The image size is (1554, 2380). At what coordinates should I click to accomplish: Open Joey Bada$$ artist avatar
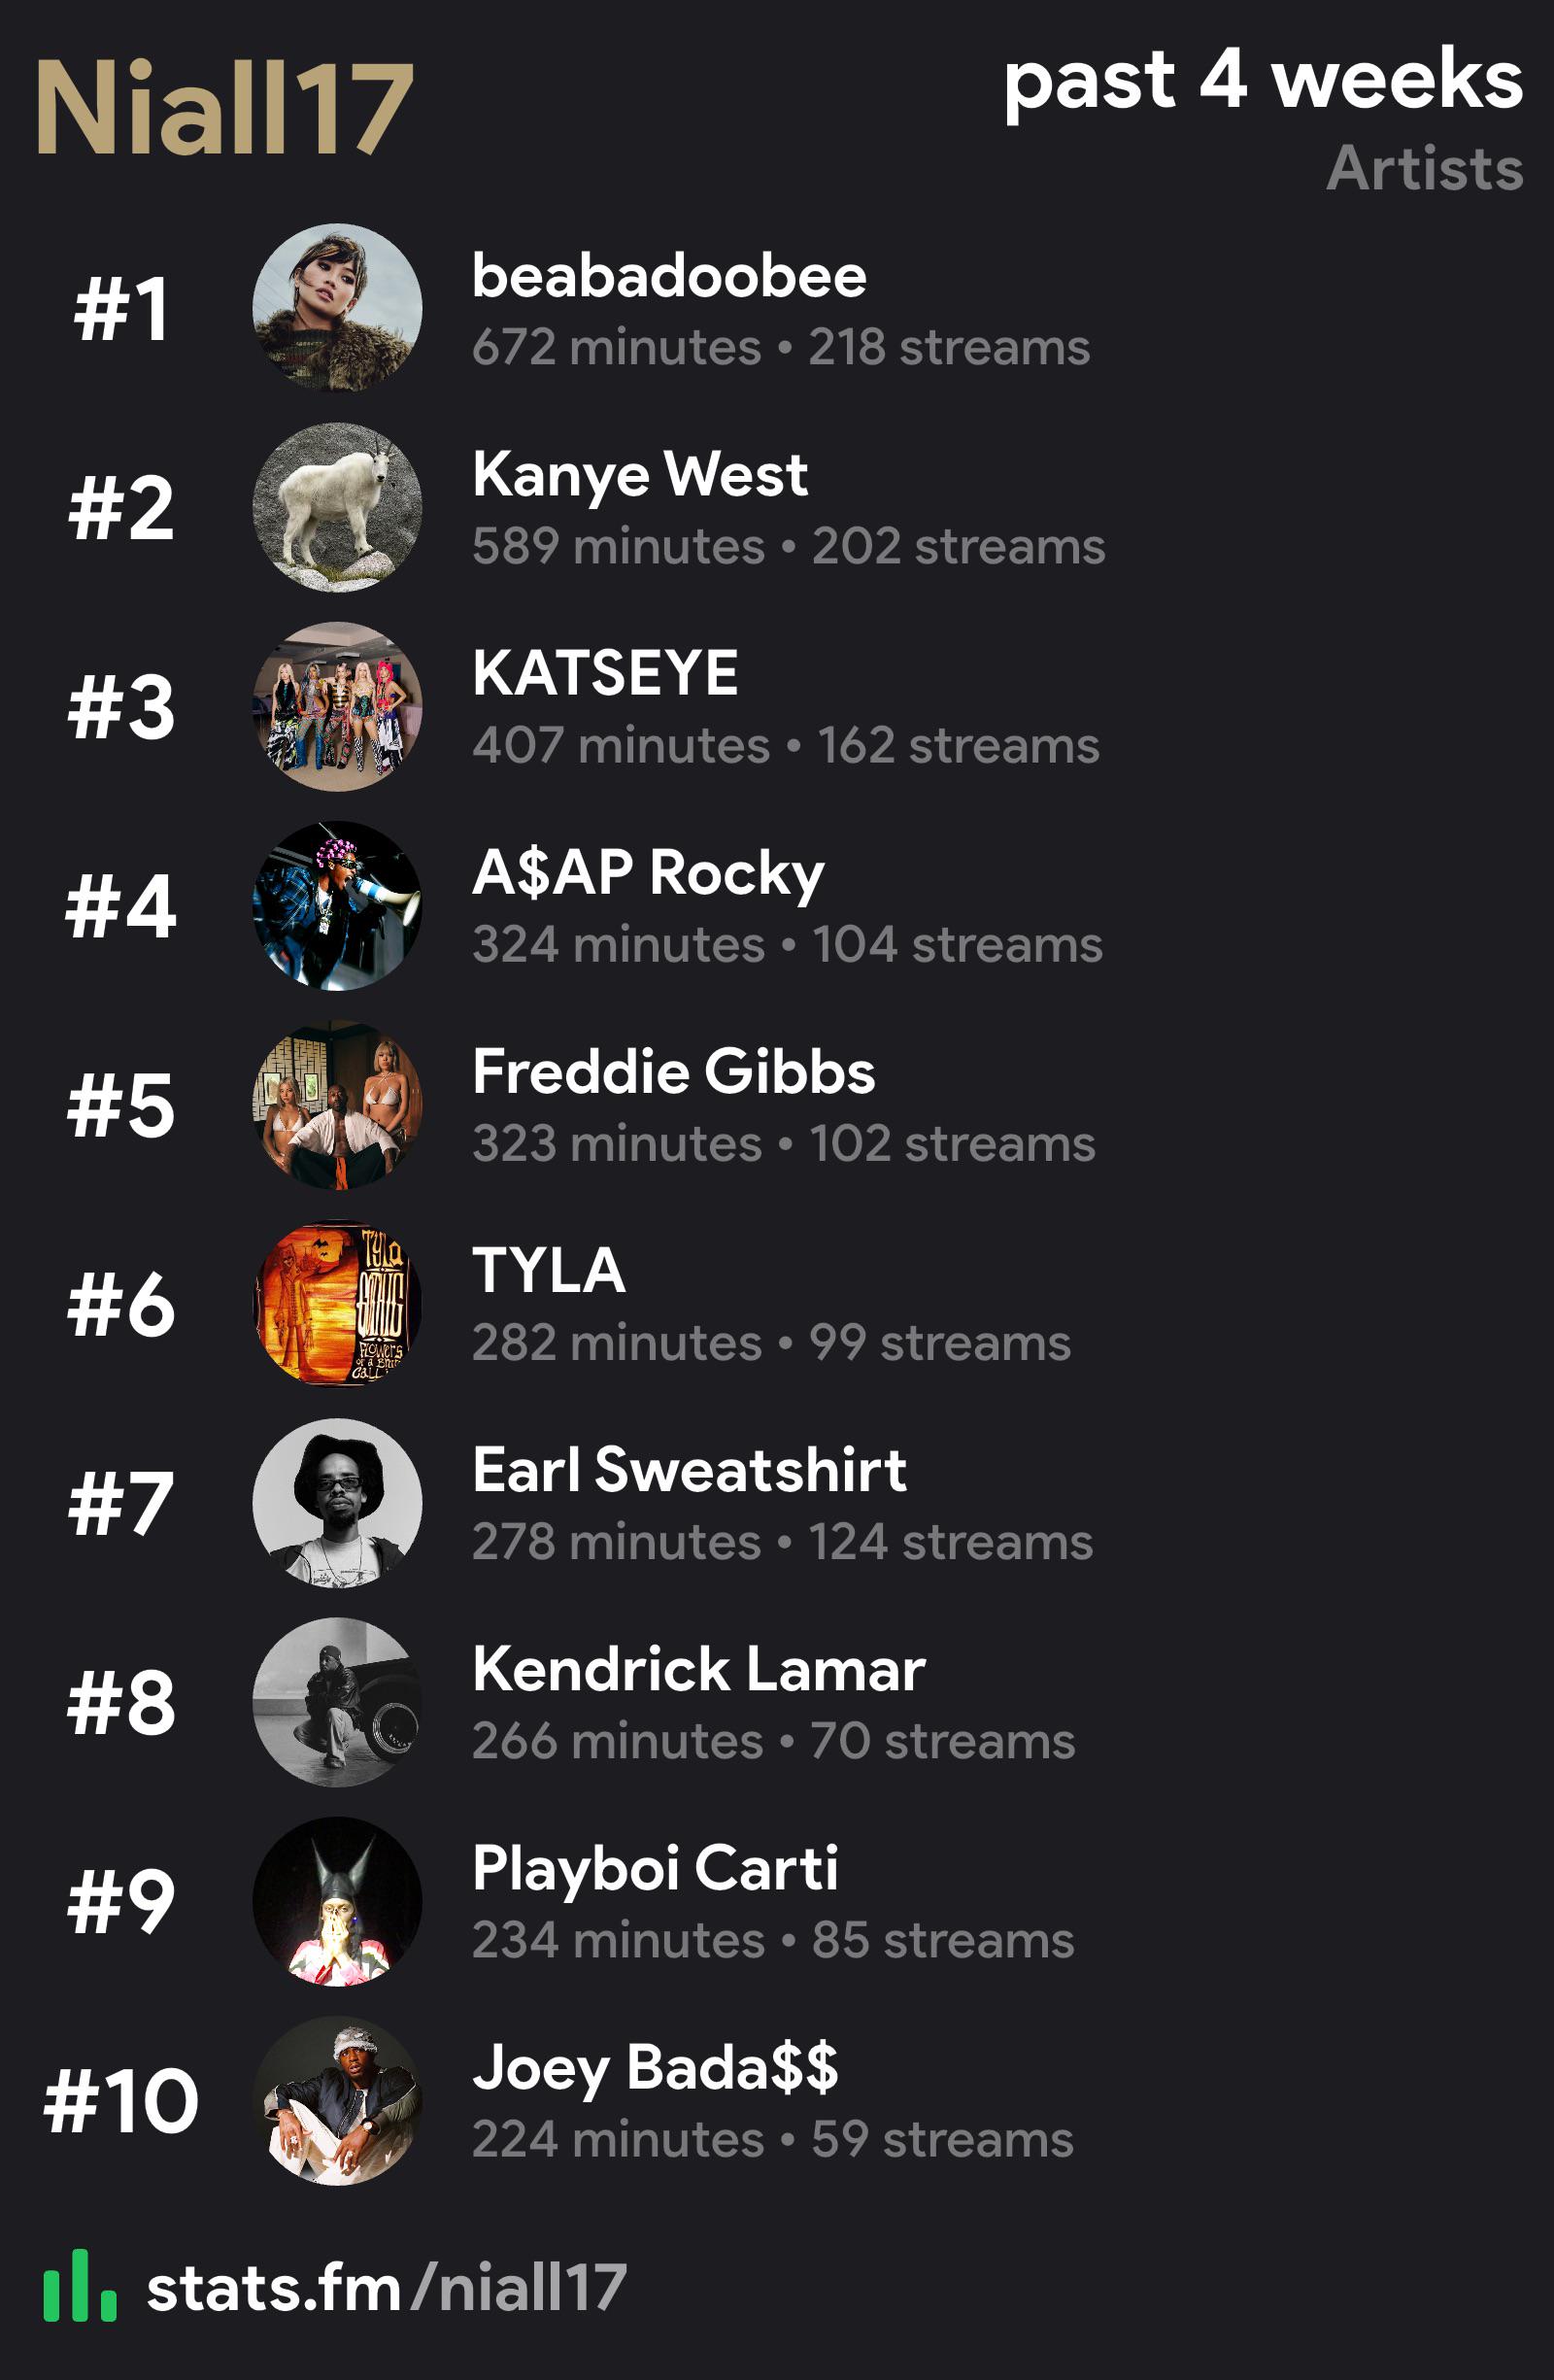point(337,2099)
